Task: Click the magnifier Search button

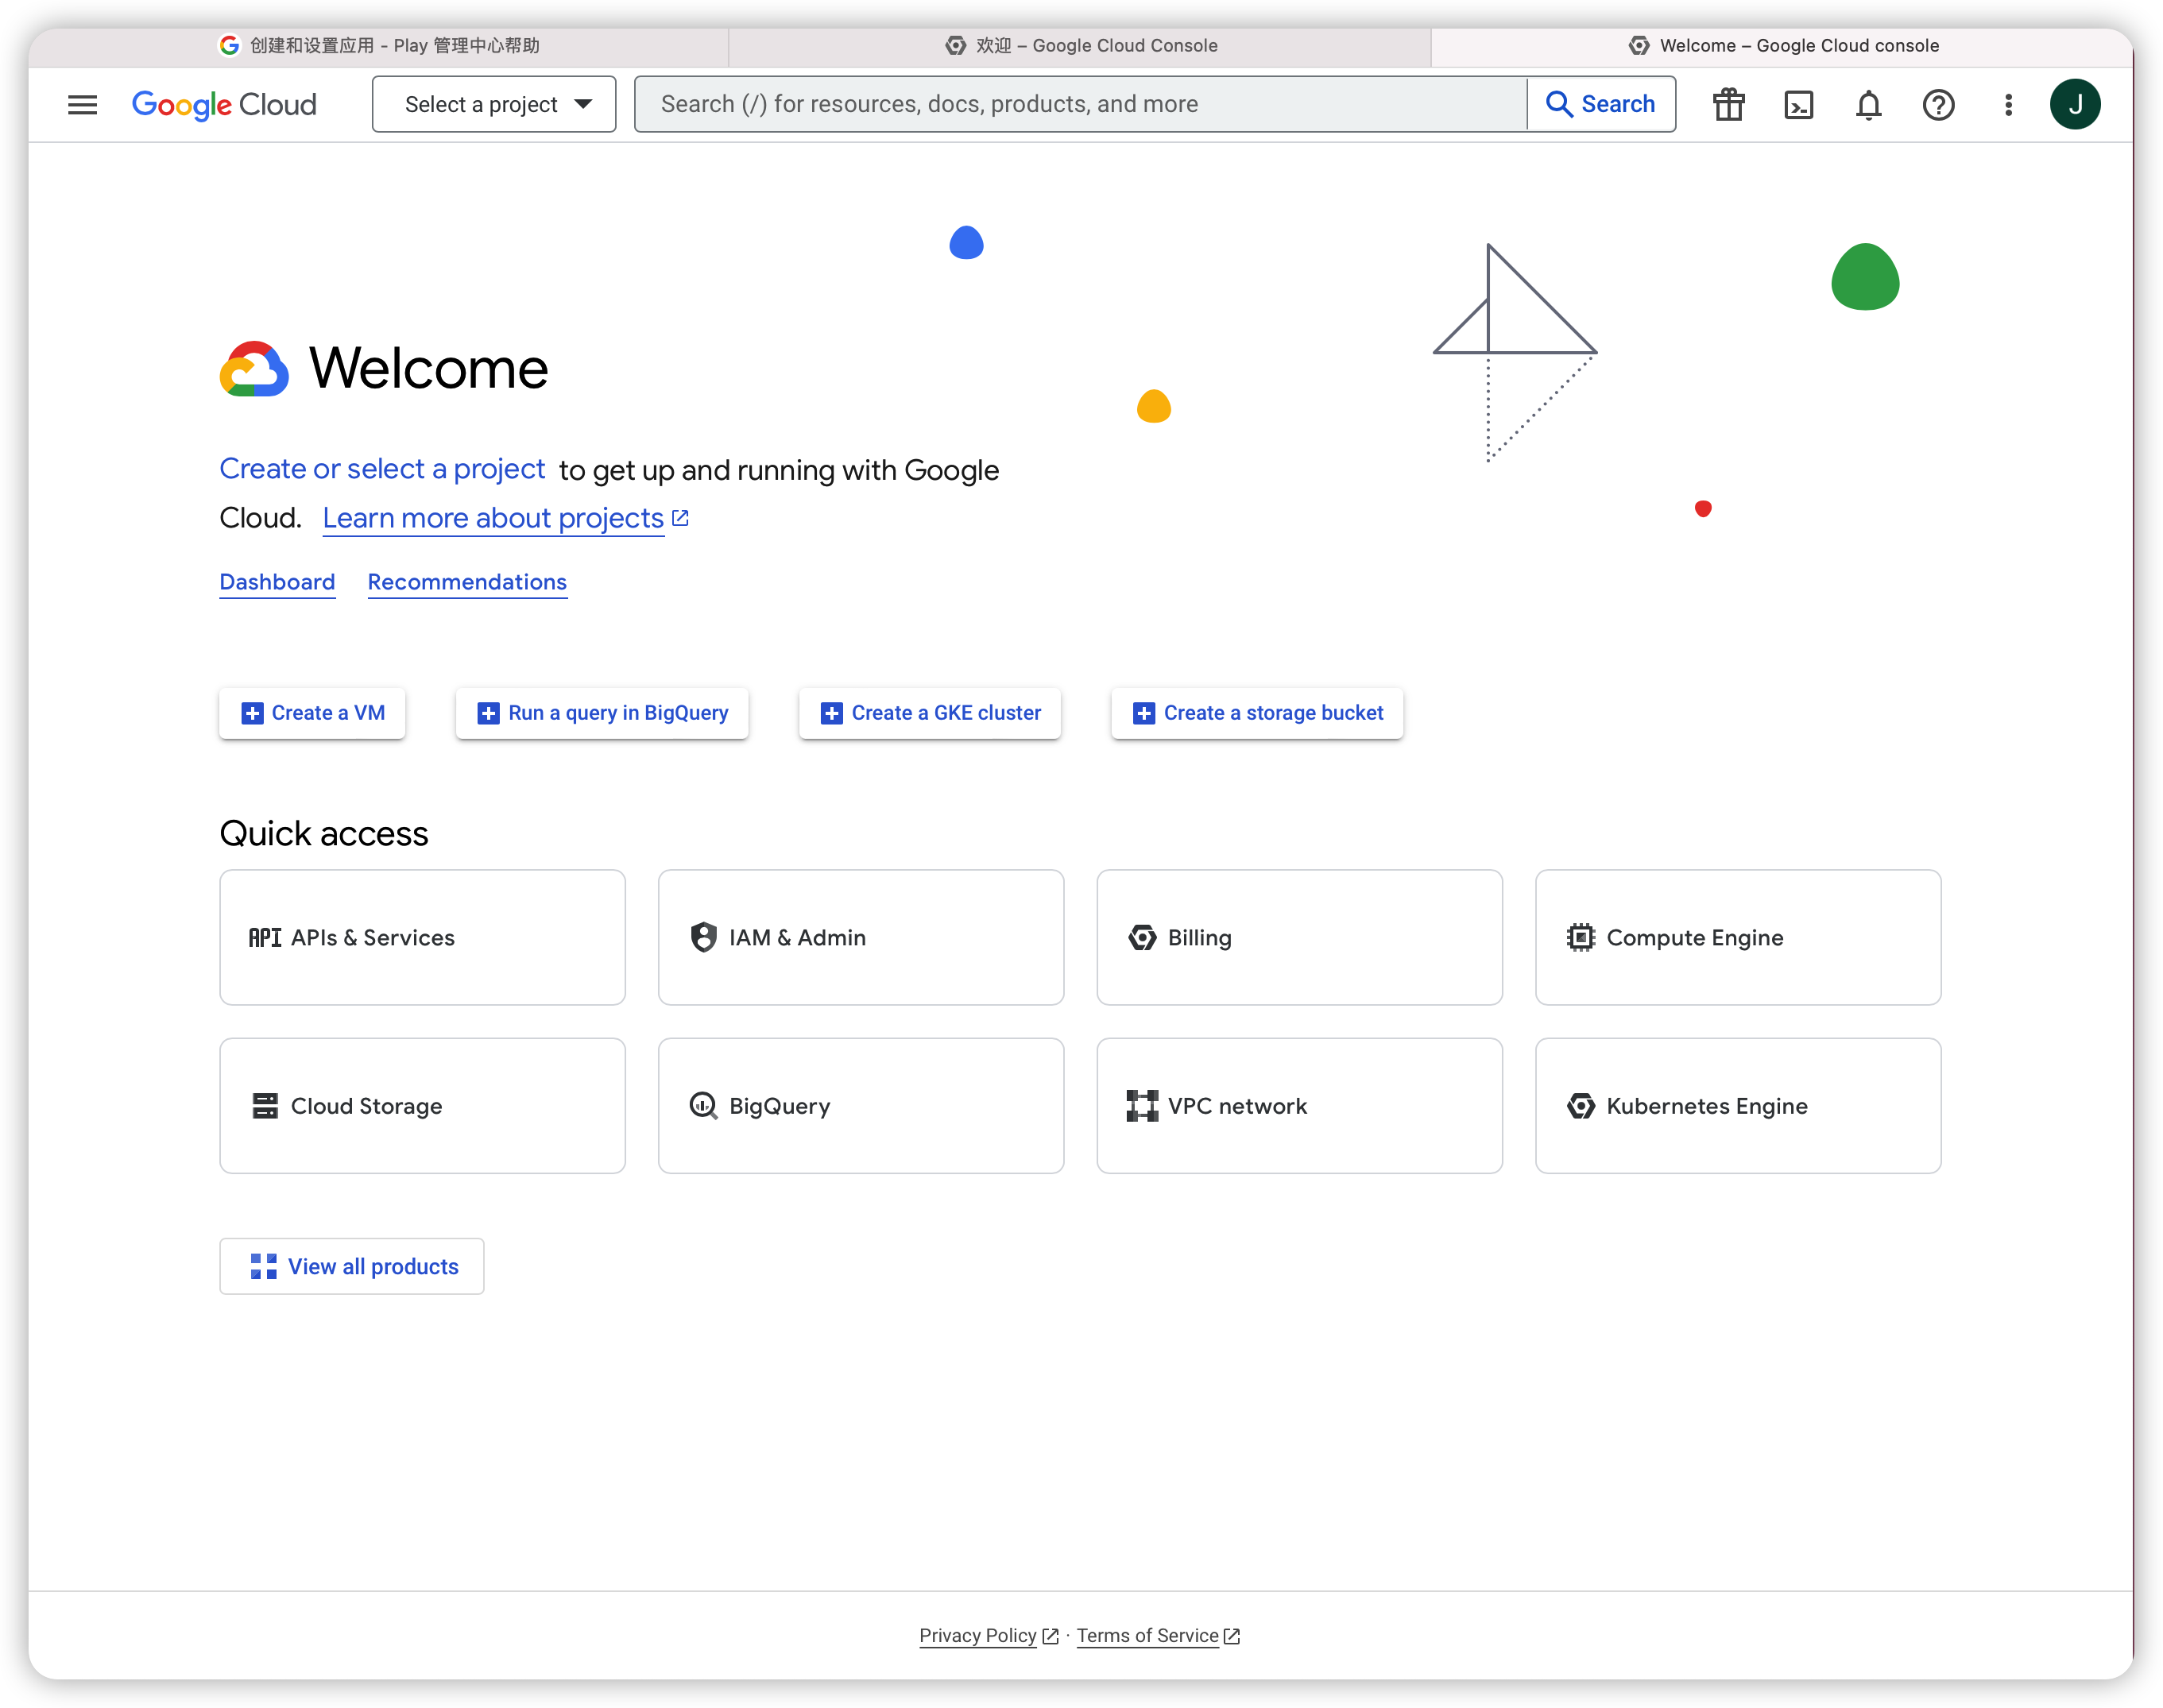Action: [1601, 104]
